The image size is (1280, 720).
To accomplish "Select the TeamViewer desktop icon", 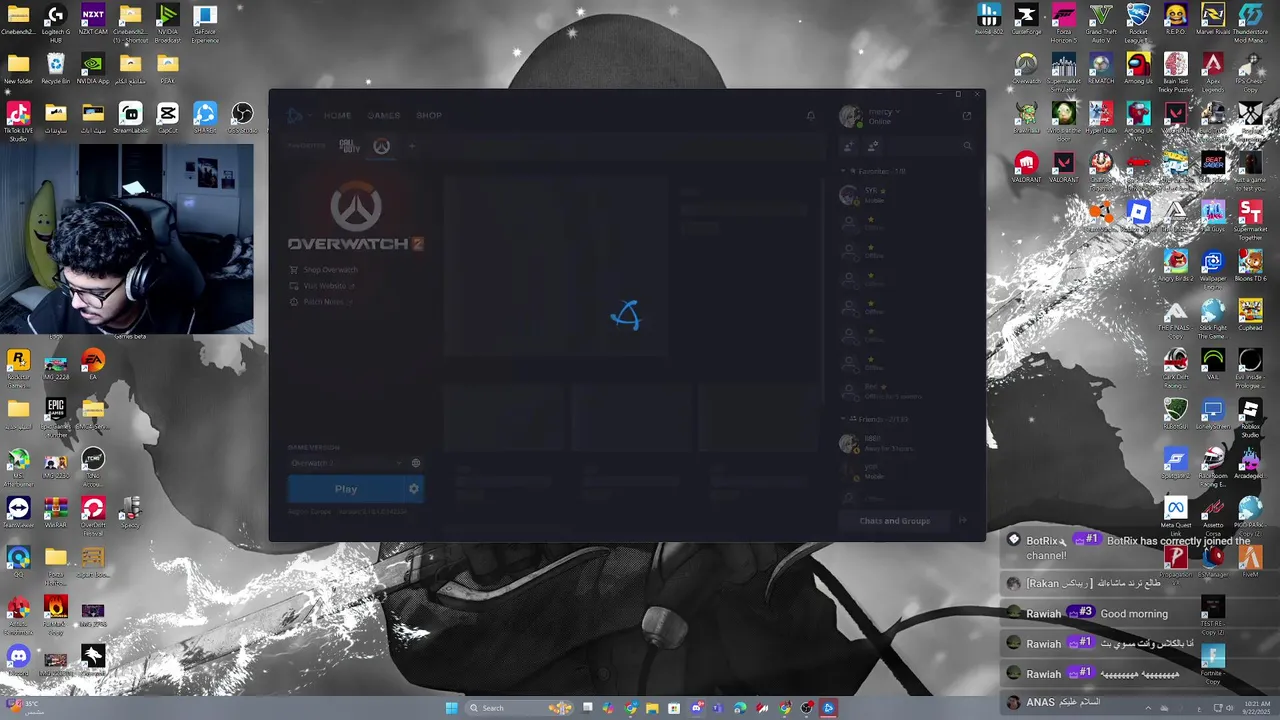I will point(18,513).
